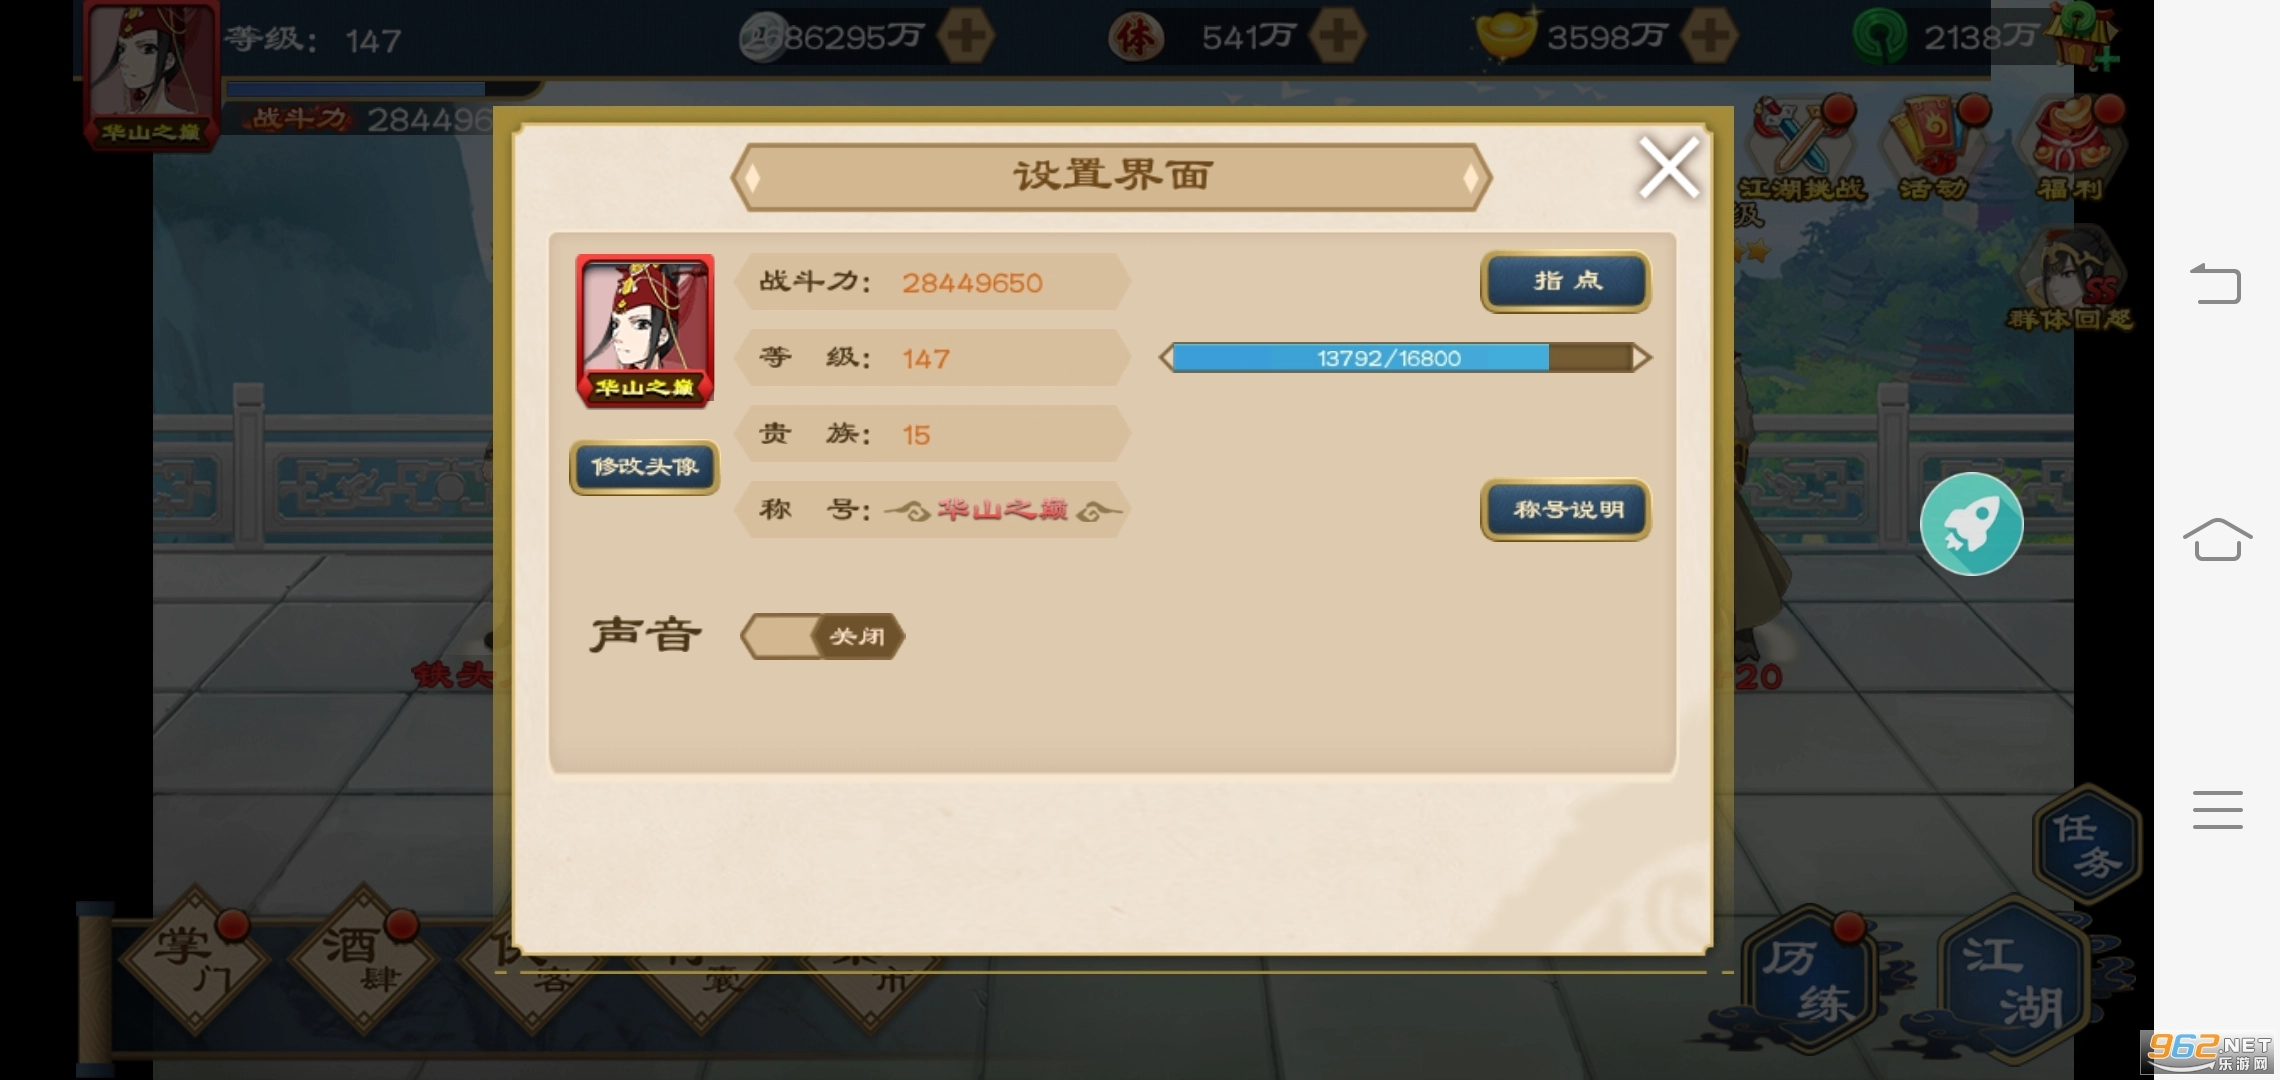Add stamina with the plus button
This screenshot has height=1080, width=2280.
coord(1337,36)
